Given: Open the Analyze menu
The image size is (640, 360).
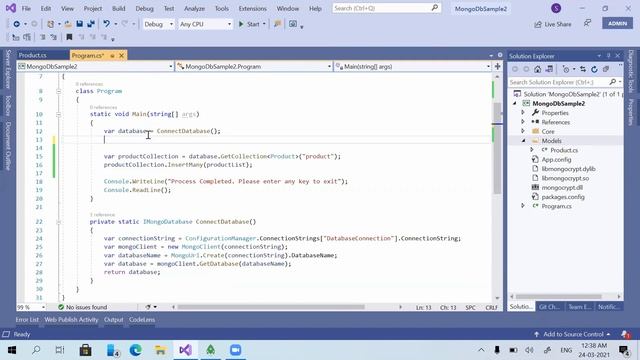Looking at the screenshot, I should point(194,8).
